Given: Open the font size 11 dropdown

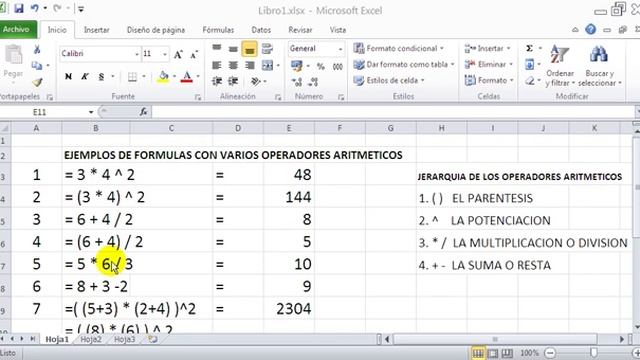Looking at the screenshot, I should 164,54.
